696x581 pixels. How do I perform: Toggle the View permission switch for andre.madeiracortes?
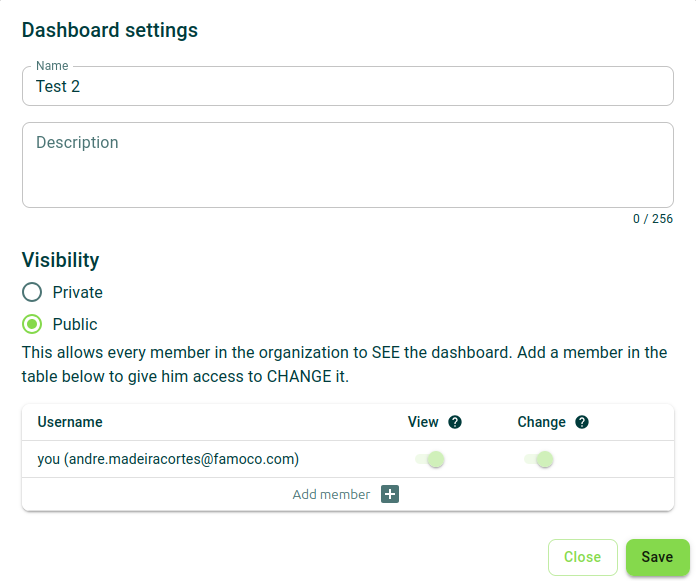pos(430,459)
